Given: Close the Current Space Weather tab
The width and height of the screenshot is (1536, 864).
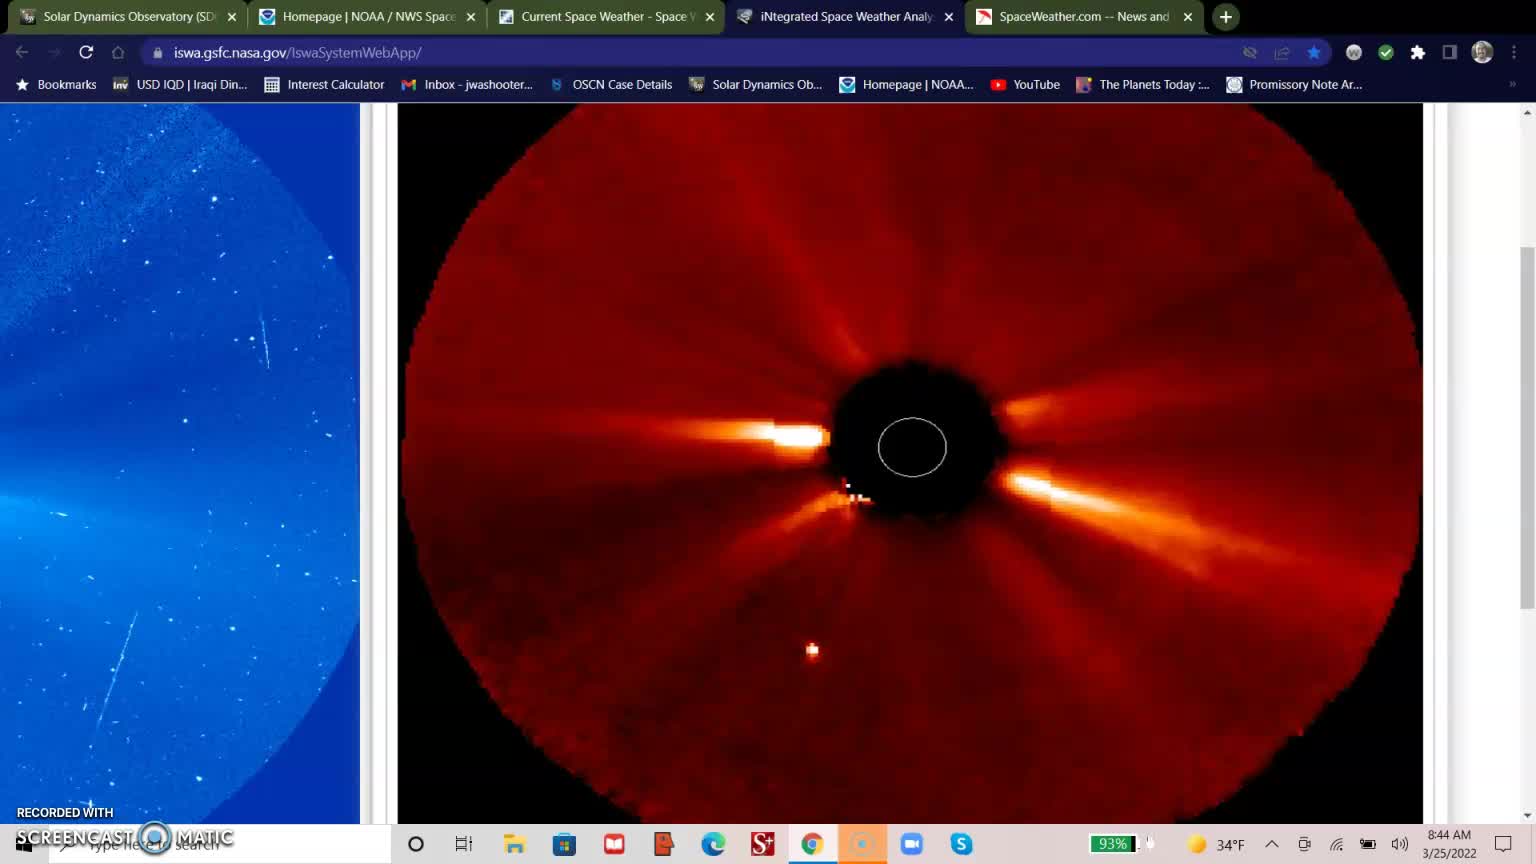Looking at the screenshot, I should click(x=710, y=17).
